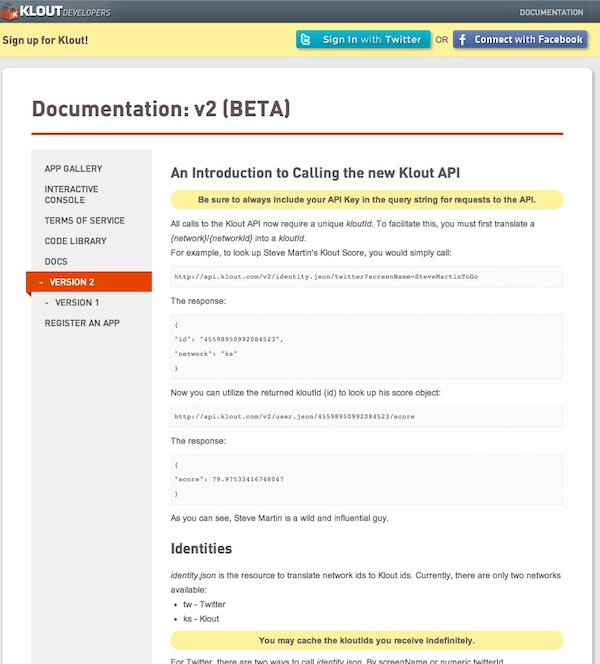600x664 pixels.
Task: Click the identity.json example URL box
Action: tap(367, 277)
